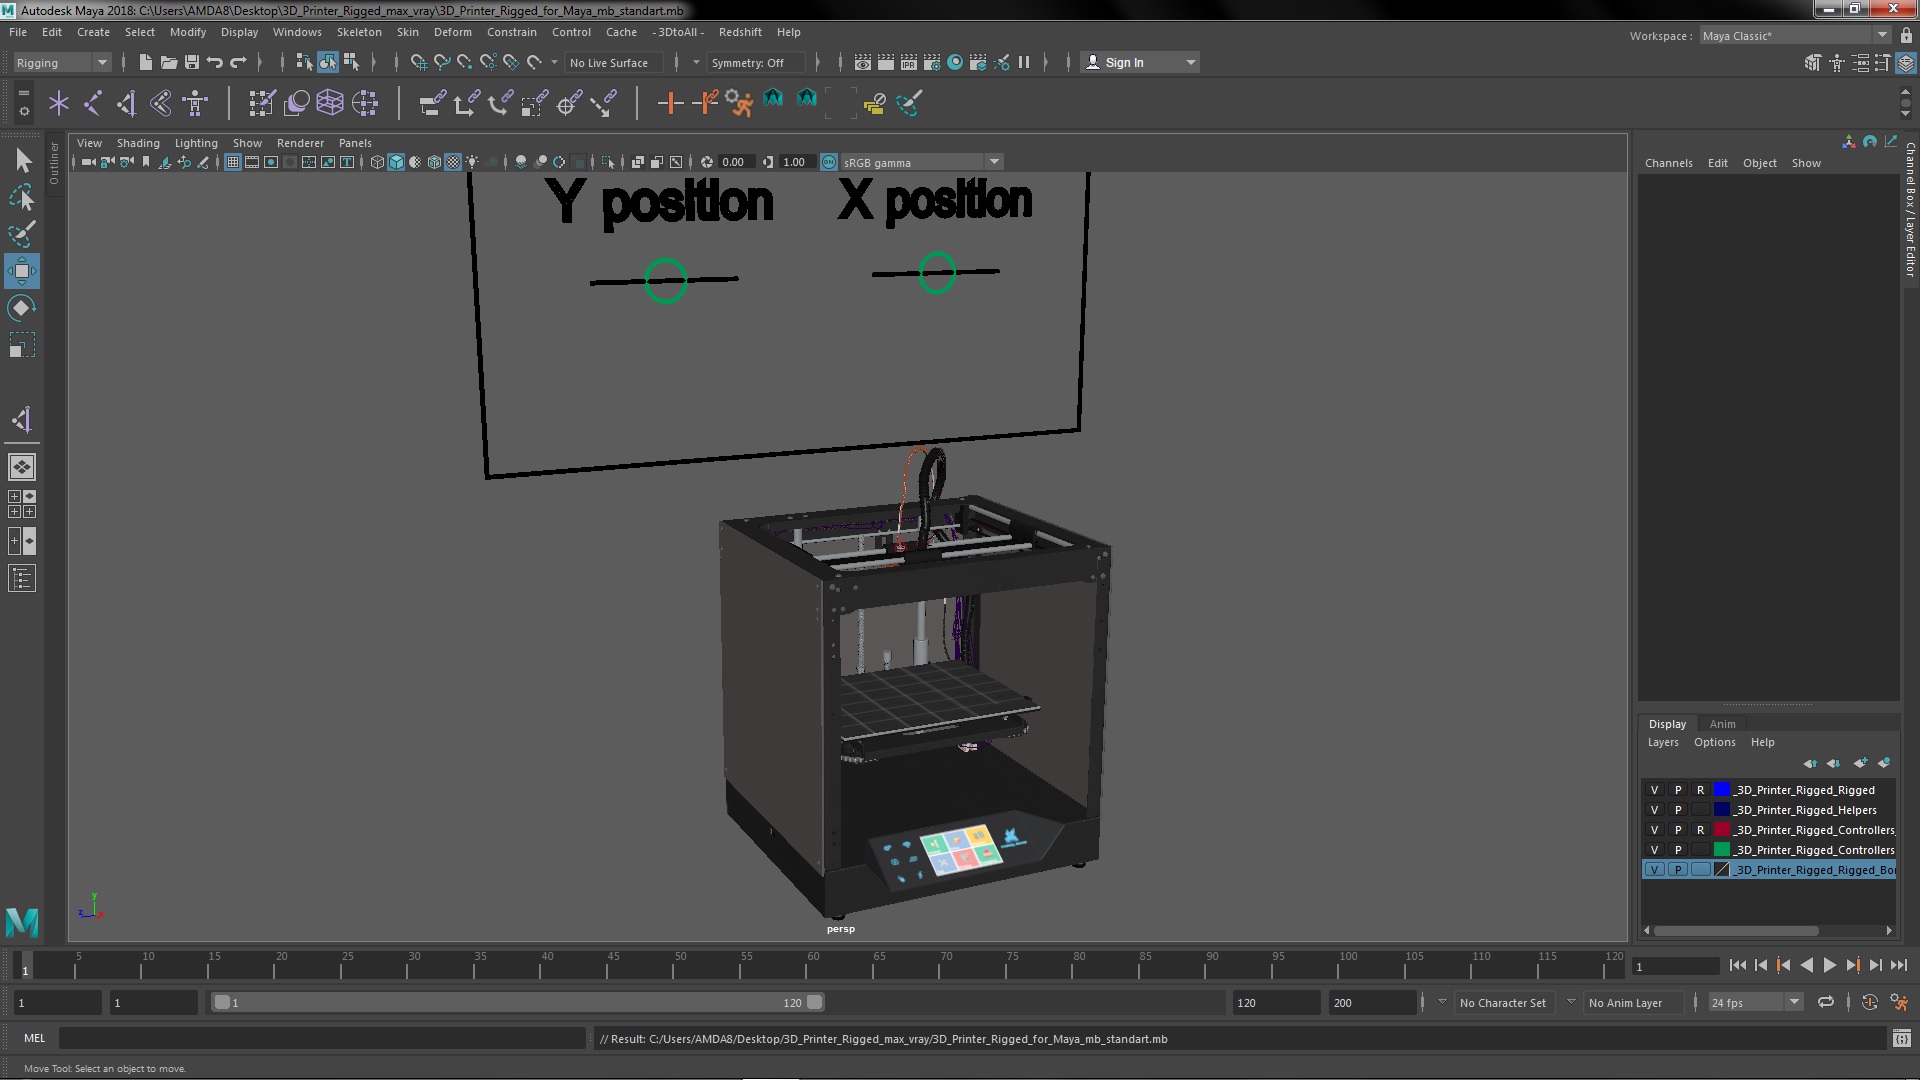Select the Rotate tool in toolbox

tap(22, 308)
